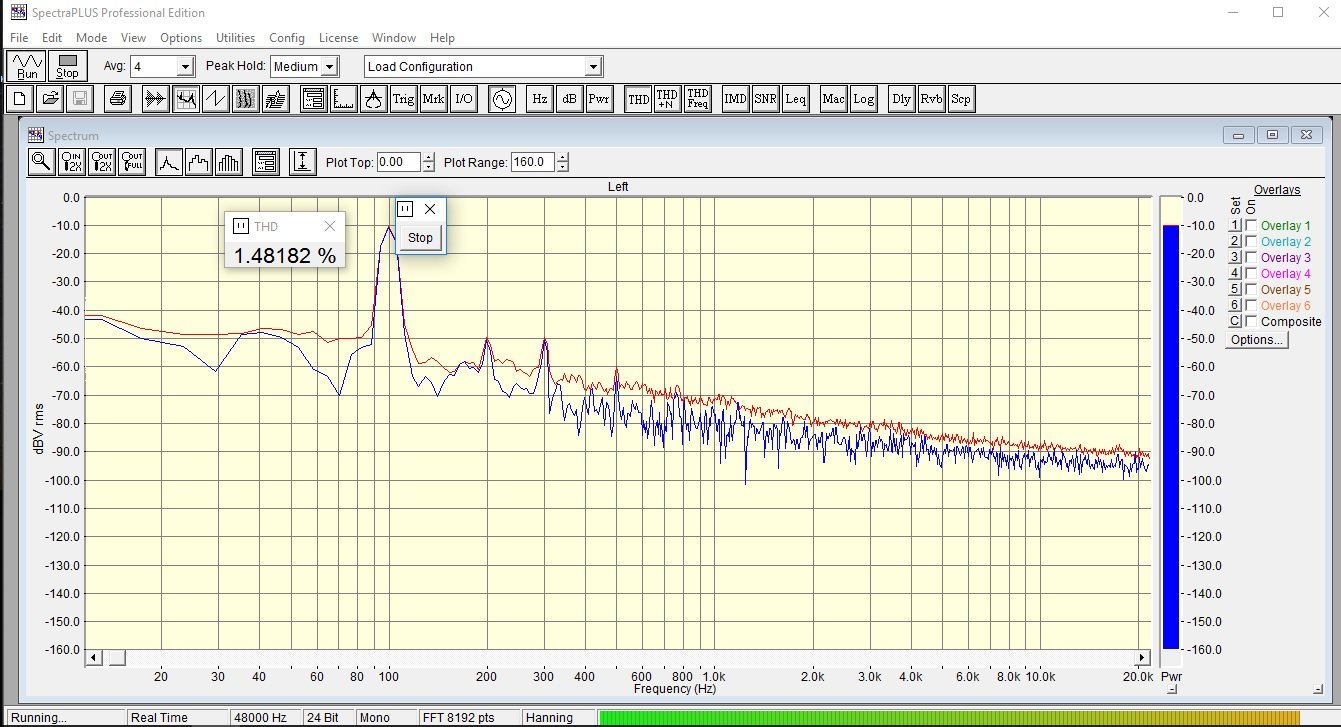Click the IMD toolbar icon

(x=735, y=99)
